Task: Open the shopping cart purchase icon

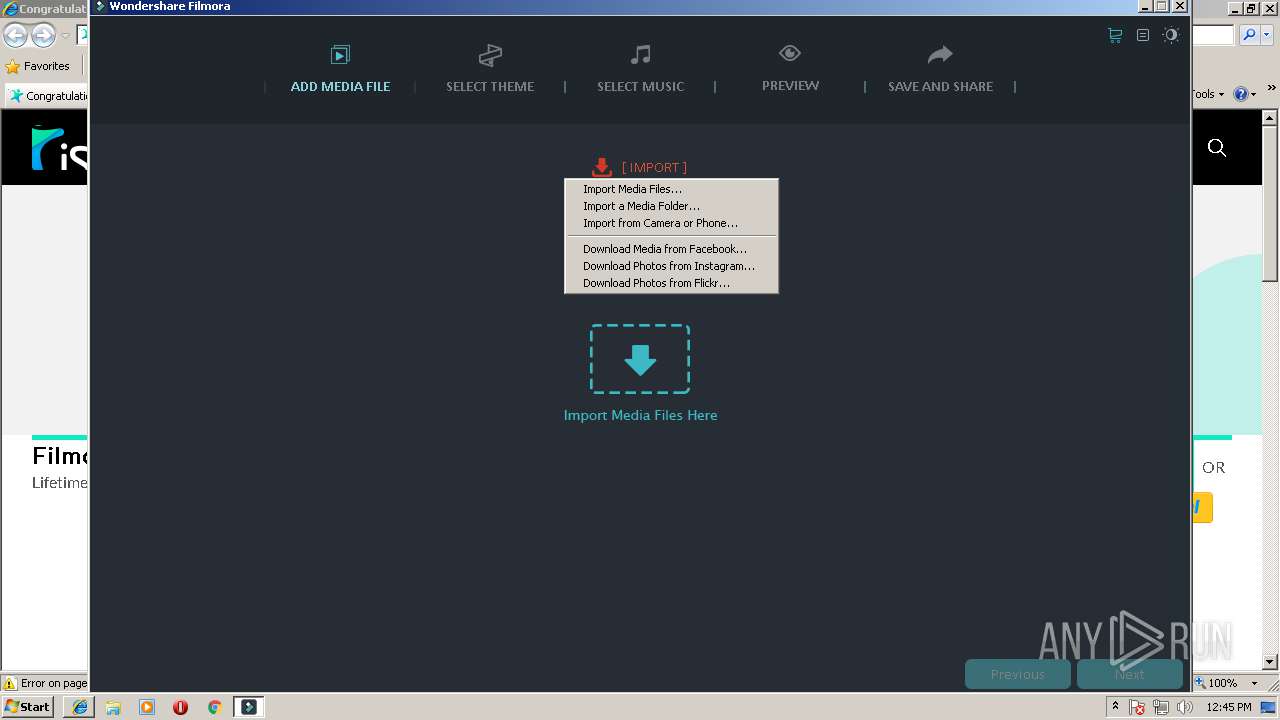Action: pyautogui.click(x=1115, y=35)
